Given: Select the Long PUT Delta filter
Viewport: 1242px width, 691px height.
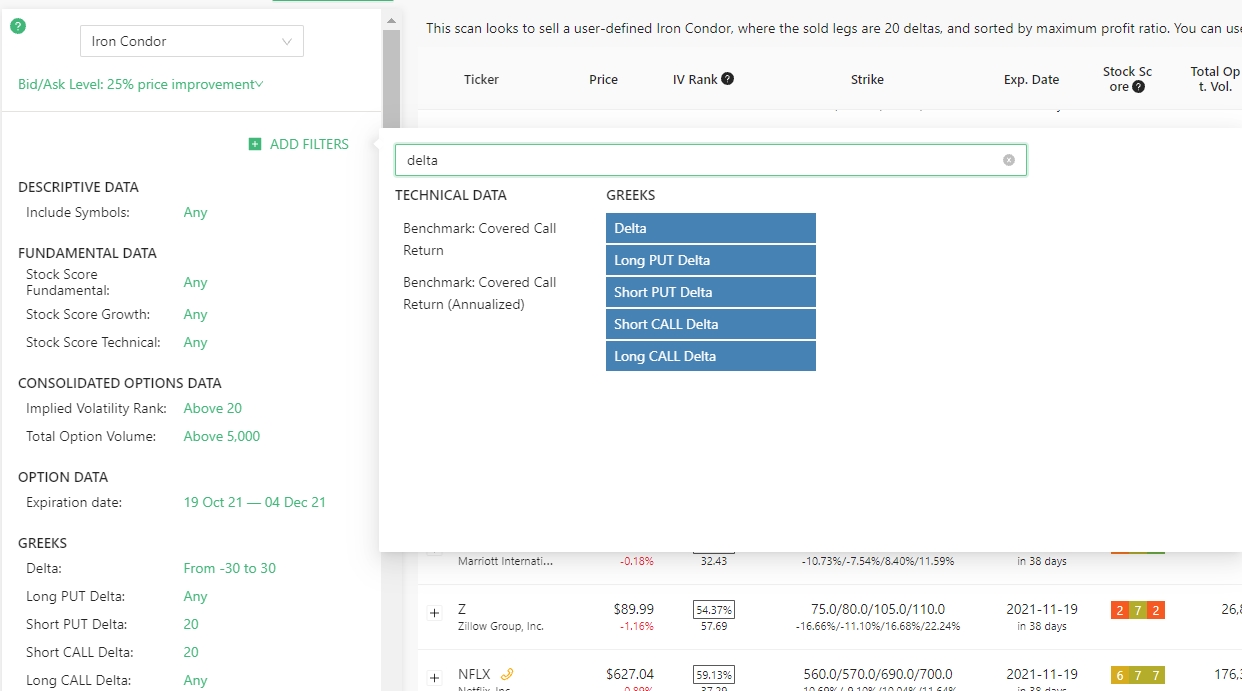Looking at the screenshot, I should [x=711, y=260].
